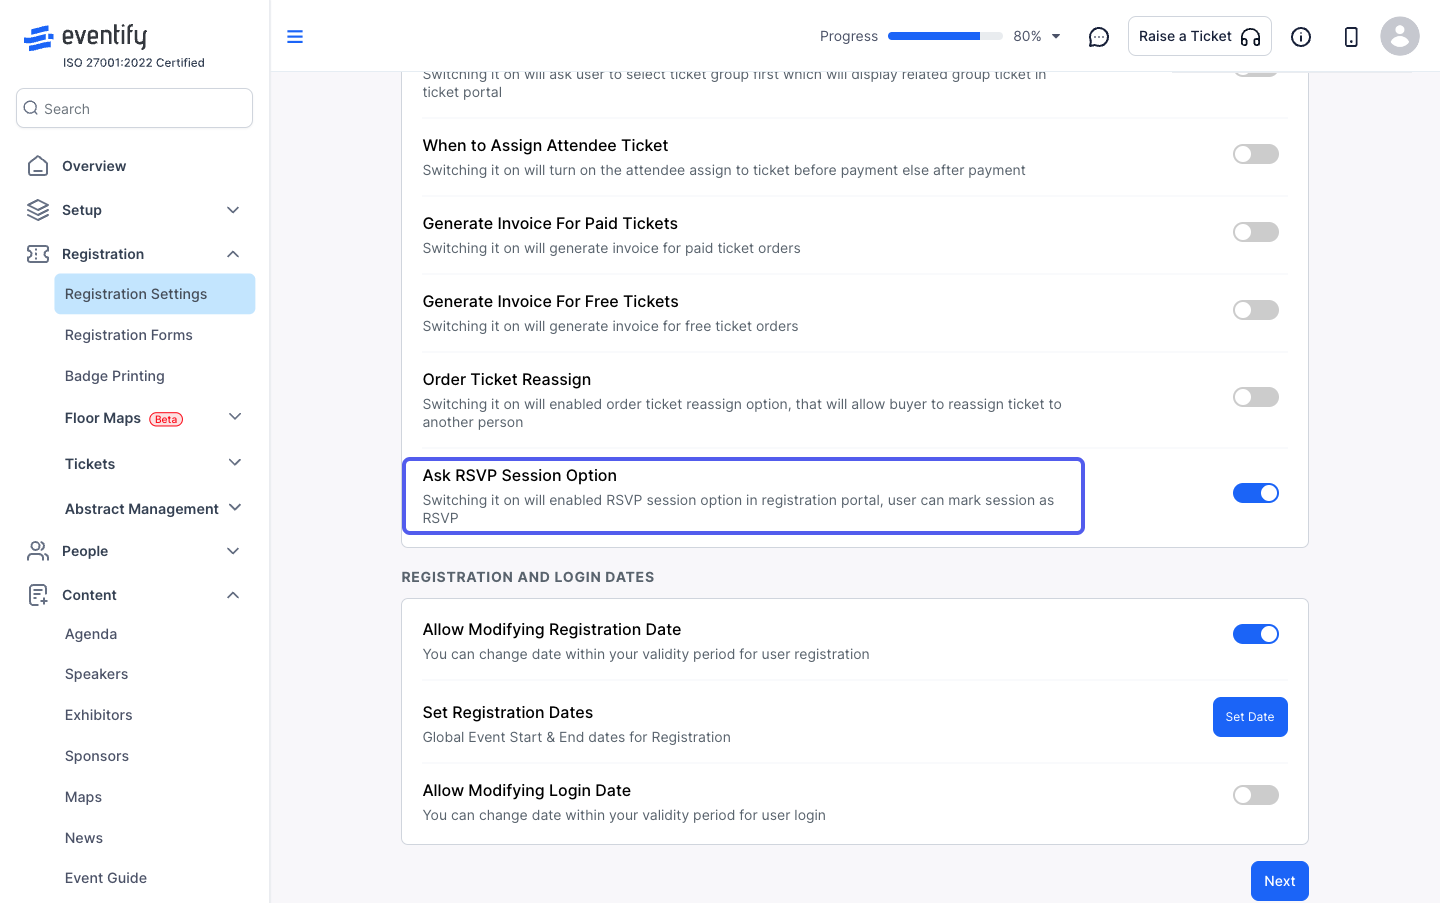Image resolution: width=1440 pixels, height=903 pixels.
Task: Expand the Tickets submenu chevron
Action: point(235,463)
